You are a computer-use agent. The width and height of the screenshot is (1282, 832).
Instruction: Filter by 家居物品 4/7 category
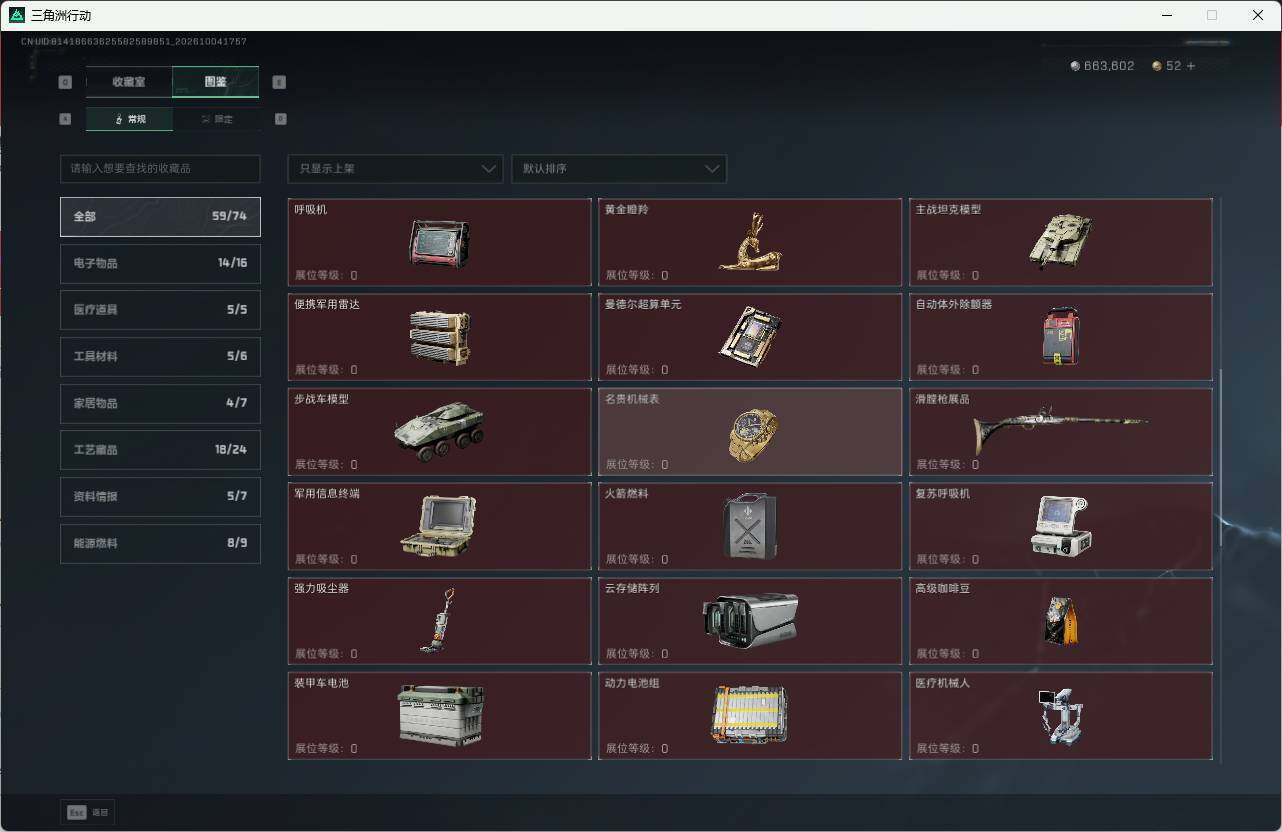pos(160,403)
